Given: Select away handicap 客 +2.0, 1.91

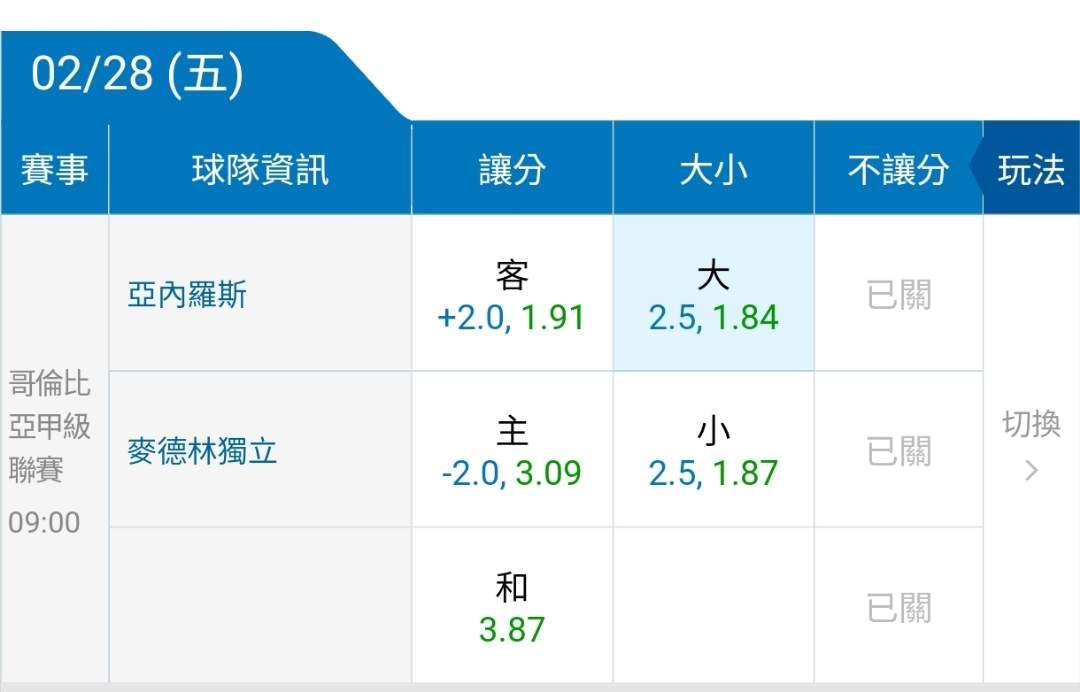Looking at the screenshot, I should (x=511, y=295).
